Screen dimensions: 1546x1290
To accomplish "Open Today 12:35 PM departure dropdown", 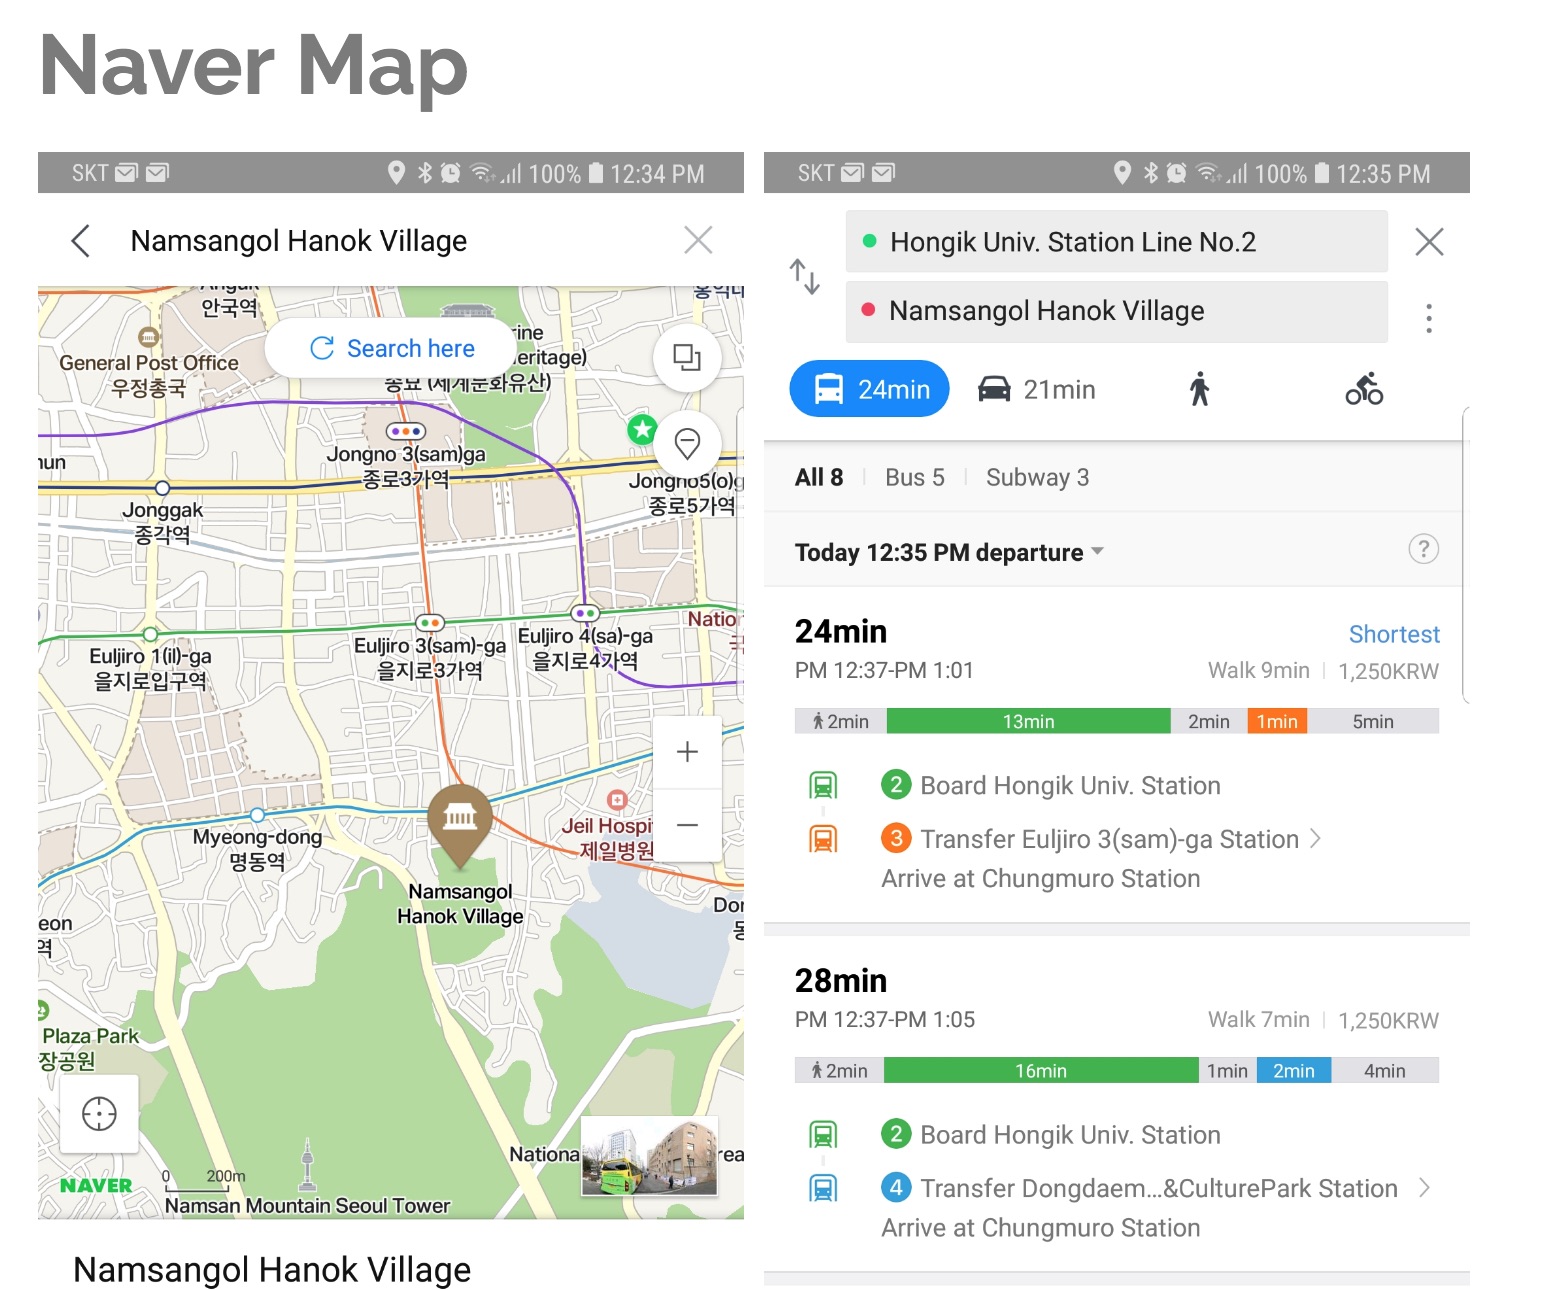I will pos(949,552).
